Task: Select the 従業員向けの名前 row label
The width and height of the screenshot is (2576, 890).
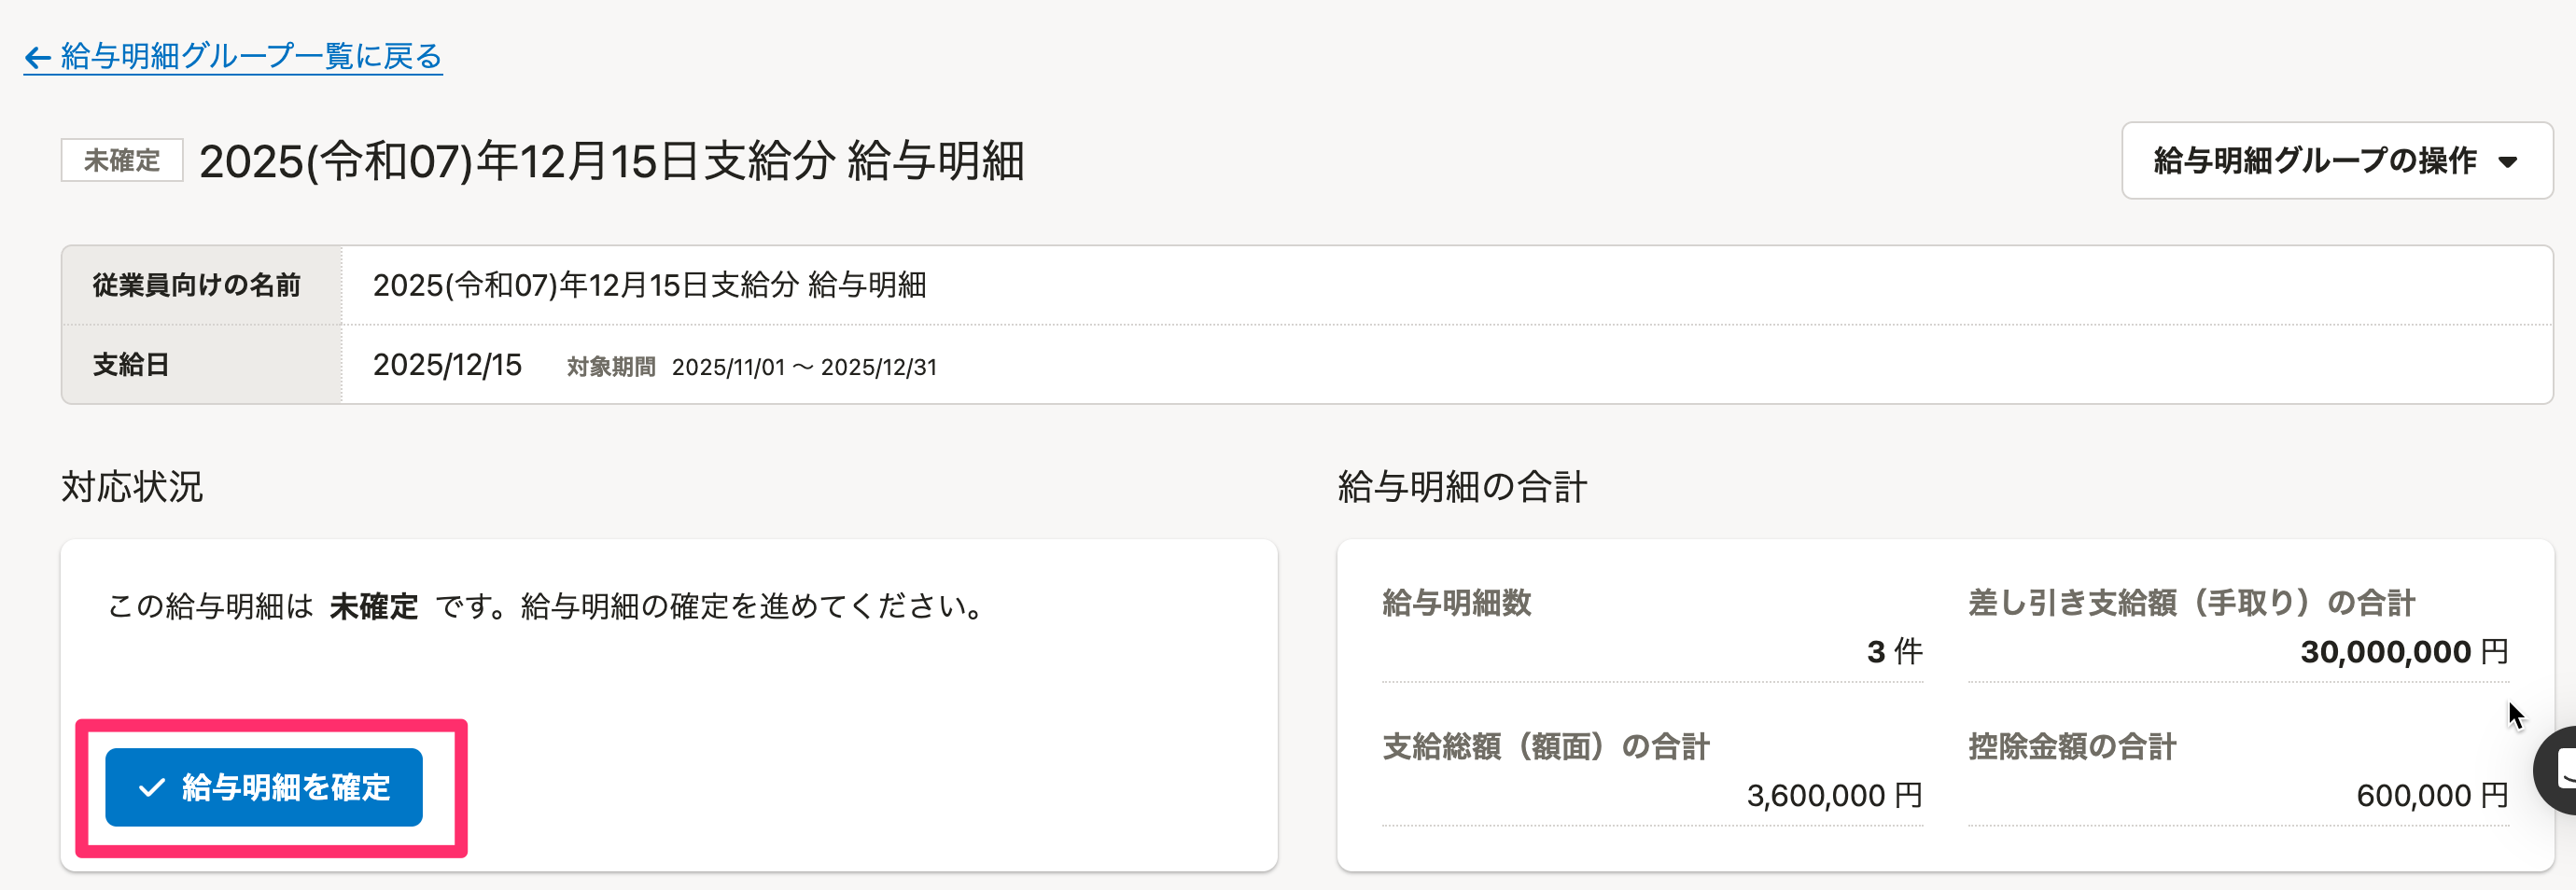Action: click(x=197, y=286)
